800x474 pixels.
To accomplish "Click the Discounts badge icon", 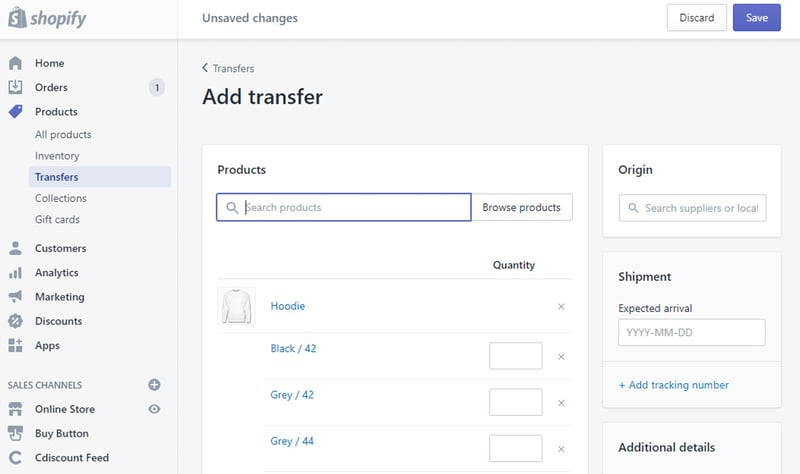I will click(15, 321).
